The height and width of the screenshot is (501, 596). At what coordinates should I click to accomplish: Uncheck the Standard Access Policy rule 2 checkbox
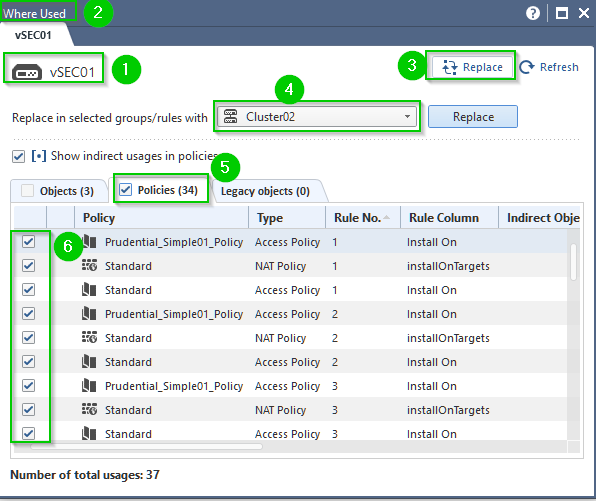(x=29, y=361)
